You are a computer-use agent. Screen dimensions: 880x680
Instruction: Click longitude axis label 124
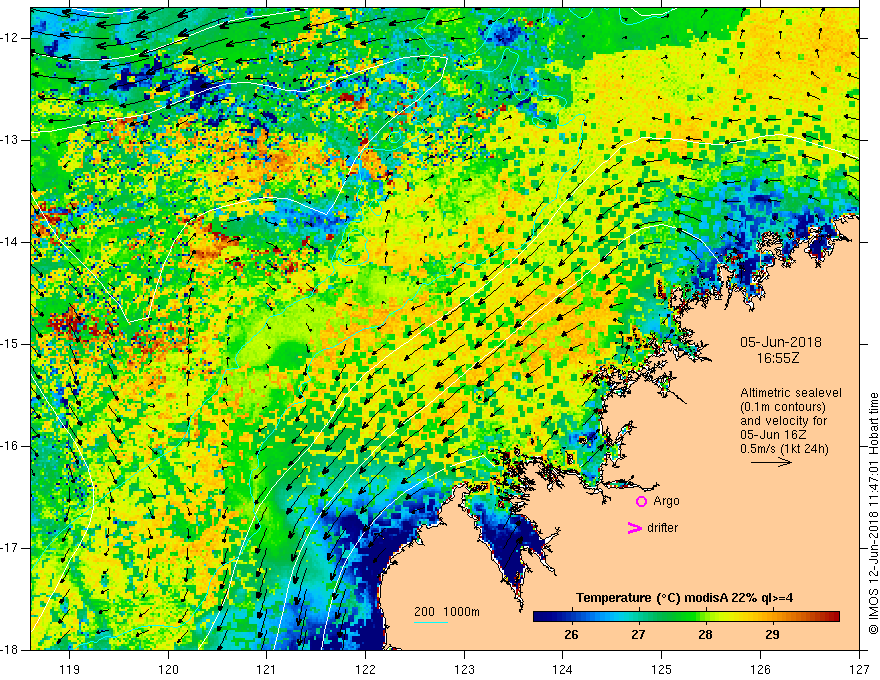[563, 669]
